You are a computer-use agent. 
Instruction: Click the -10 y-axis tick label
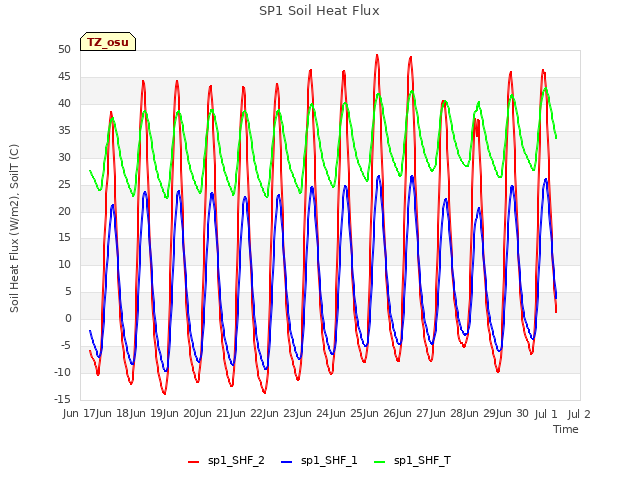point(62,372)
